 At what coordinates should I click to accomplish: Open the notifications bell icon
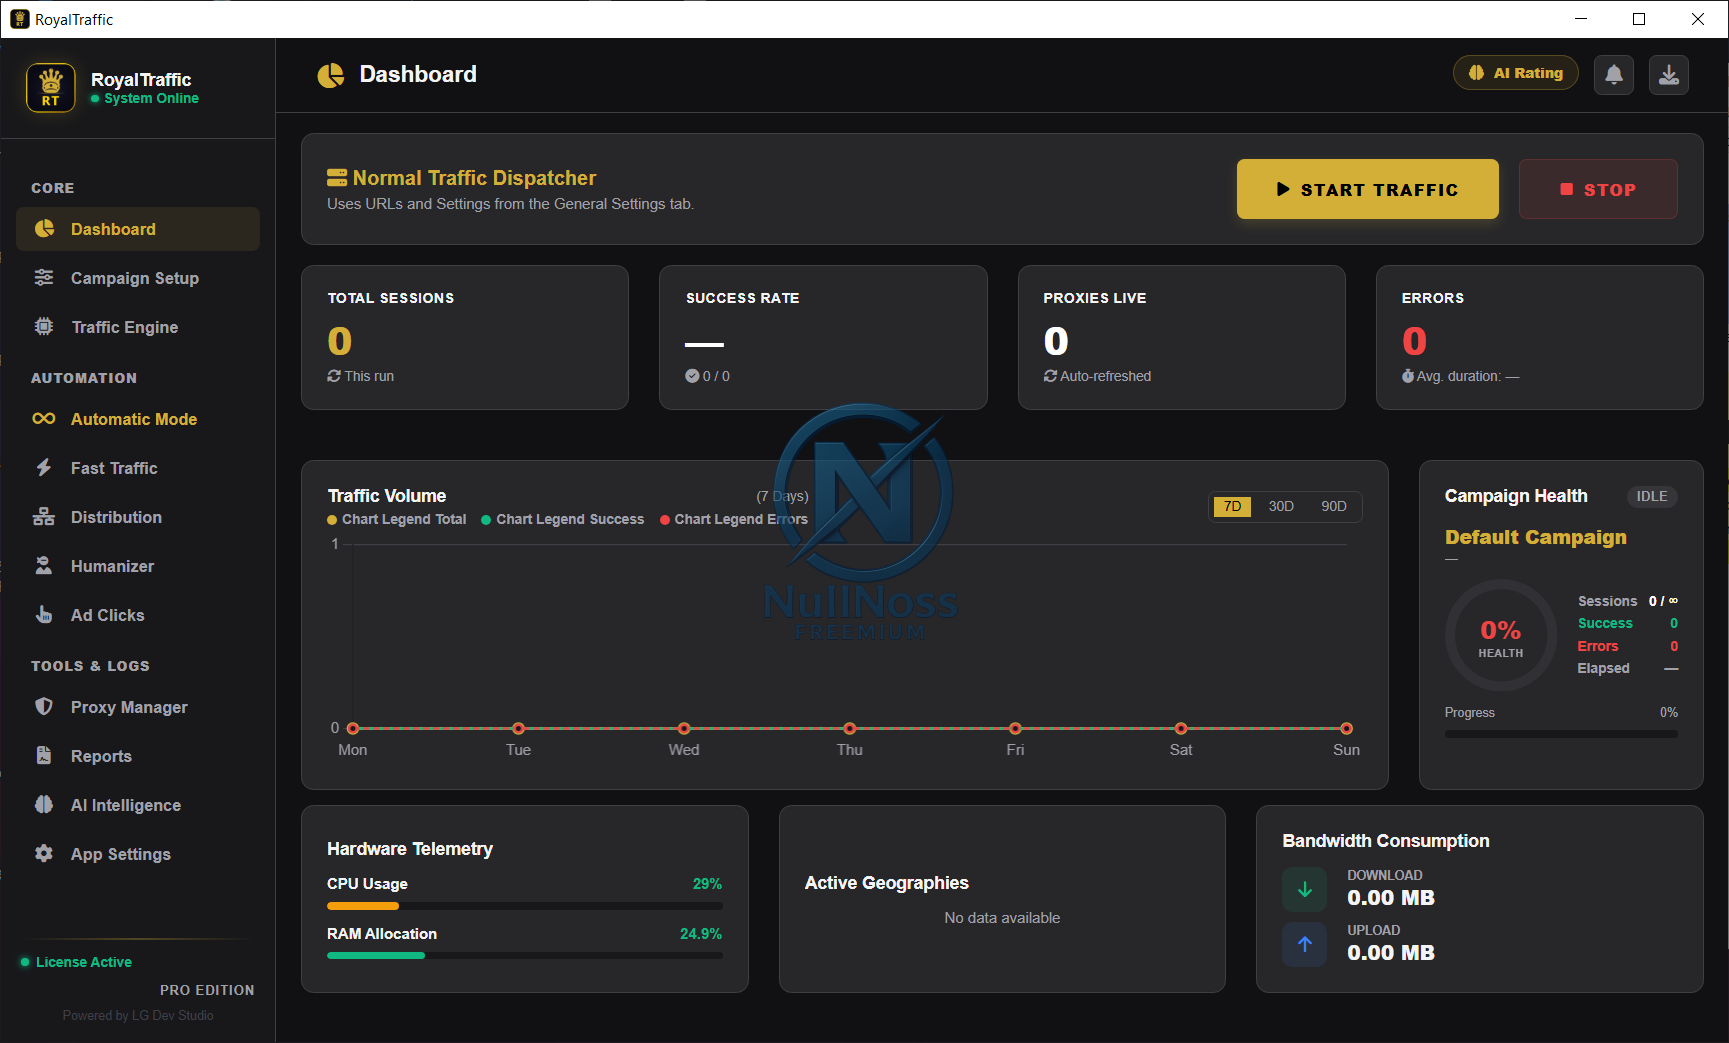click(x=1613, y=74)
